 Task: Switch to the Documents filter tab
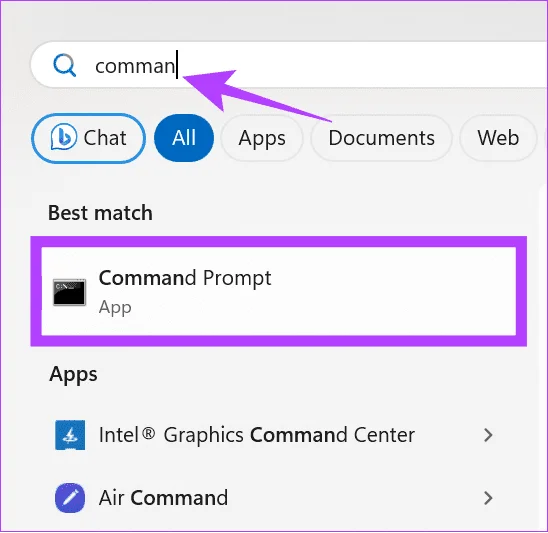[381, 138]
